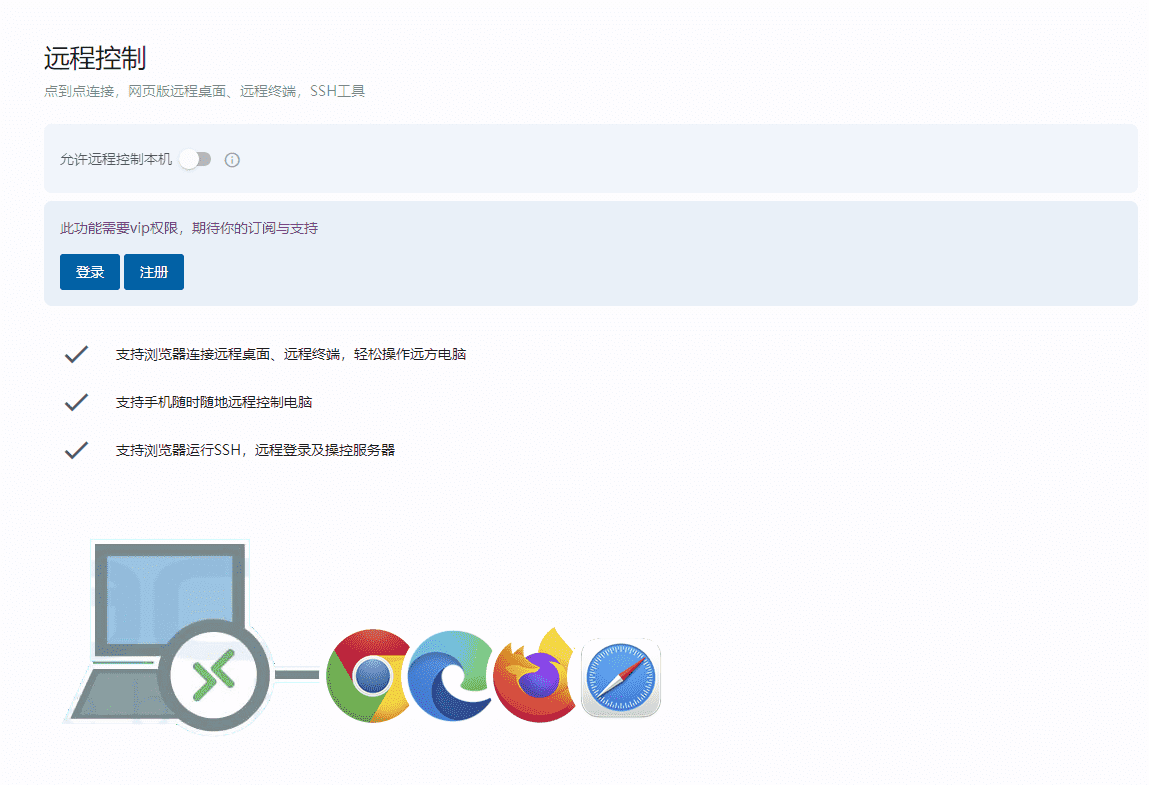Click the checkmark beside 支持手机随时随地远程控制电脑
The height and width of the screenshot is (785, 1149).
[76, 402]
